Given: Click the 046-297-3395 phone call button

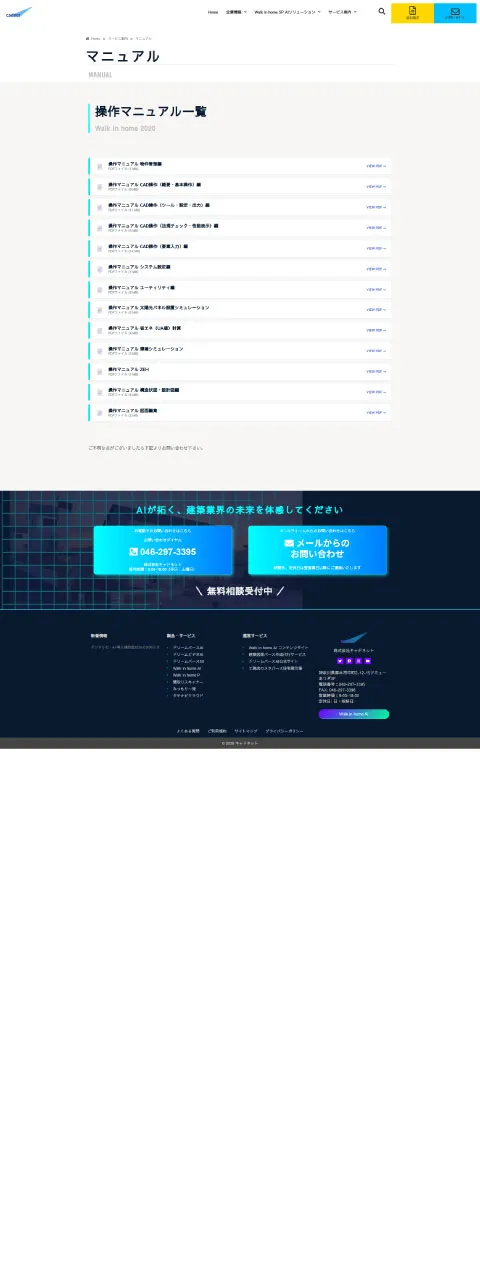Looking at the screenshot, I should click(x=163, y=550).
